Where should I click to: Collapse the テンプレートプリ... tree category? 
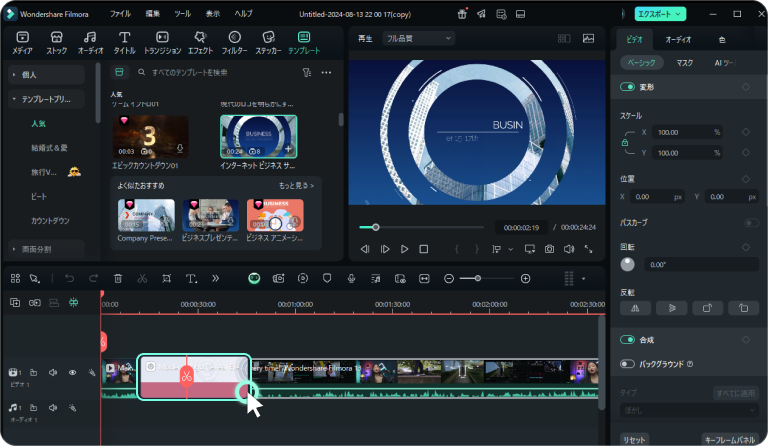tap(47, 99)
